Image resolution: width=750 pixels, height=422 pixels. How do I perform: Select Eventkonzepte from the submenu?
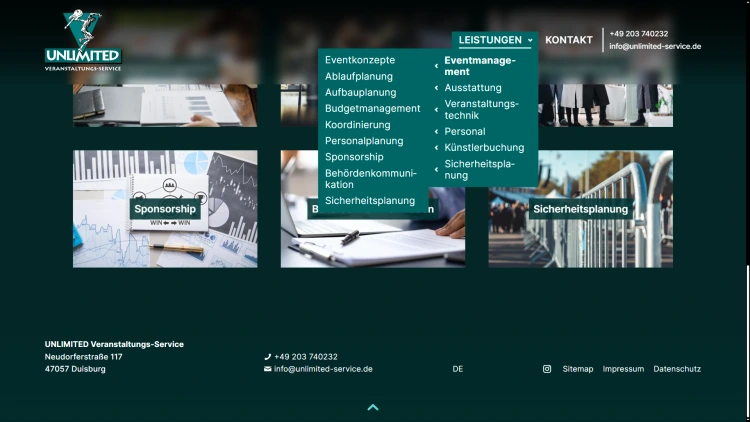point(360,60)
